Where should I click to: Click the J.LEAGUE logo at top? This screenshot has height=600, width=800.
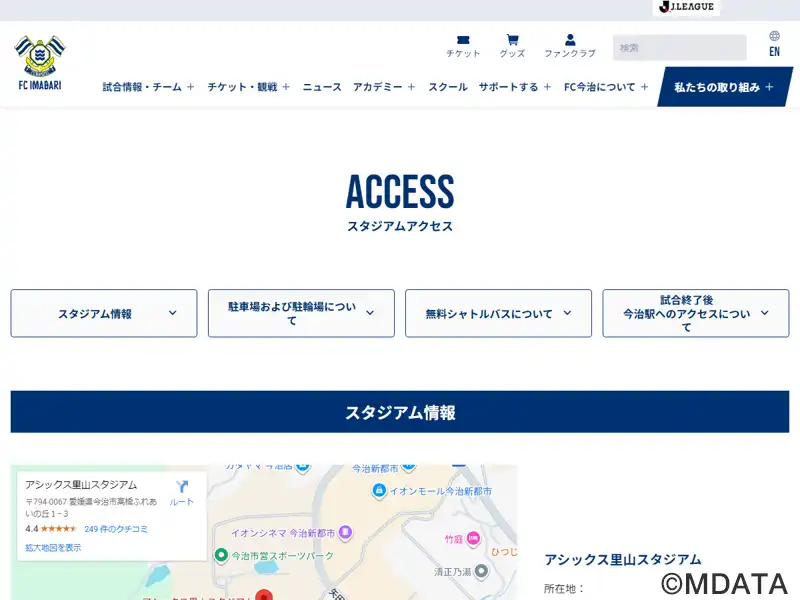pos(686,7)
